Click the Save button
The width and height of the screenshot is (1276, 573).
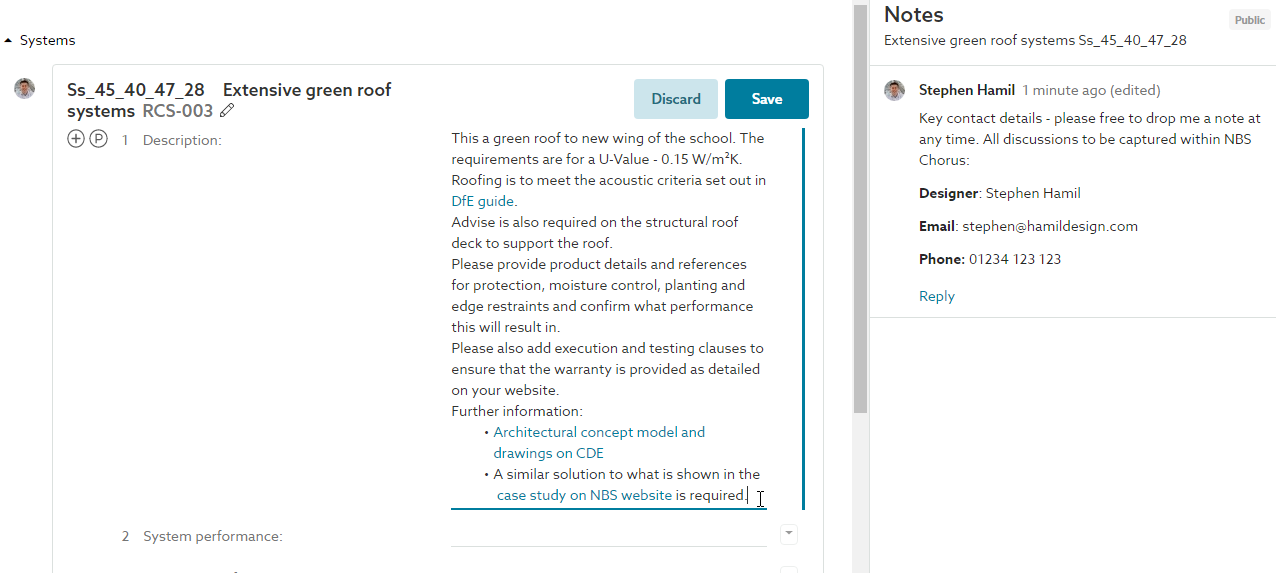[767, 99]
